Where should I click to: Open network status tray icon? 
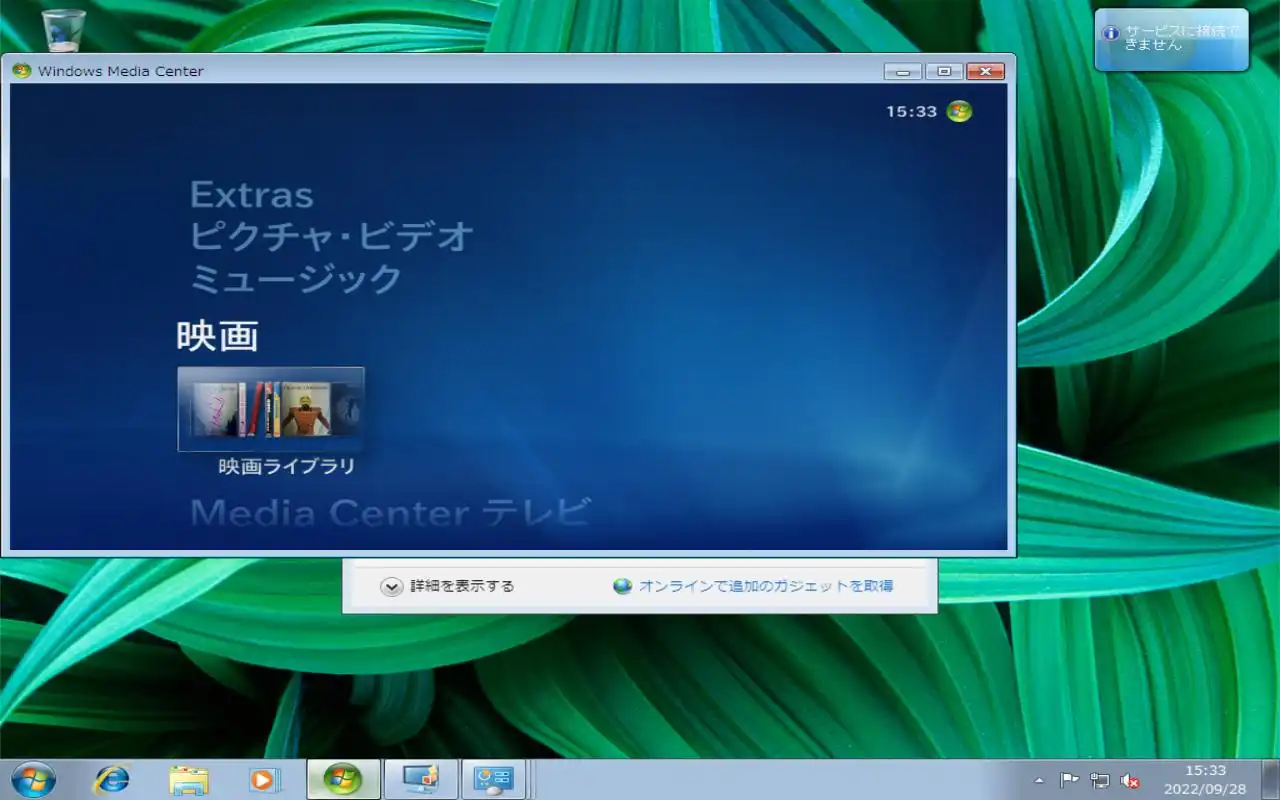click(x=1100, y=781)
